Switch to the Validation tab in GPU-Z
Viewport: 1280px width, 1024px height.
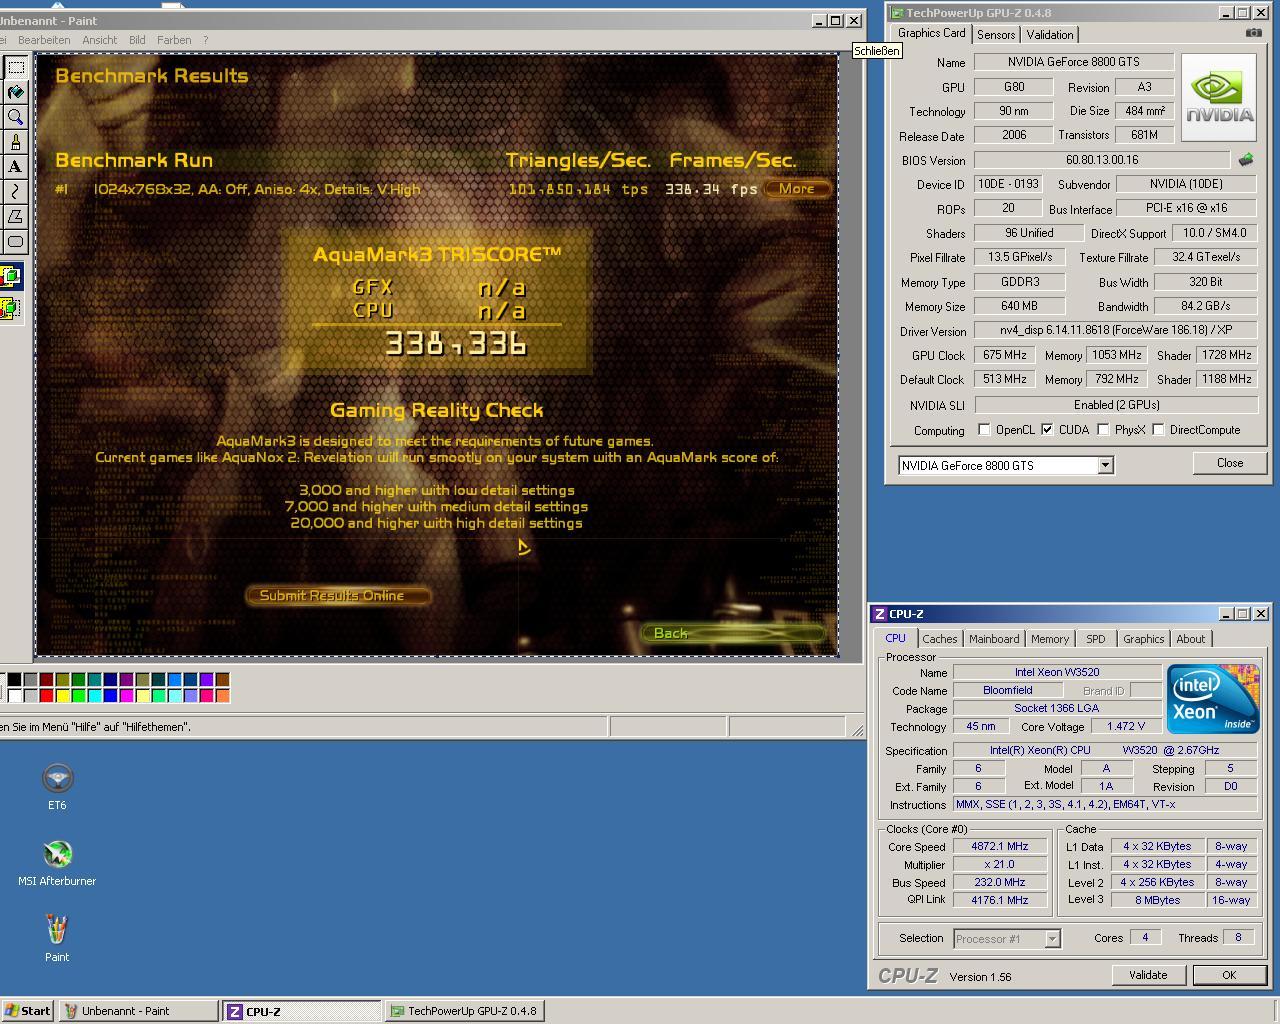1050,34
